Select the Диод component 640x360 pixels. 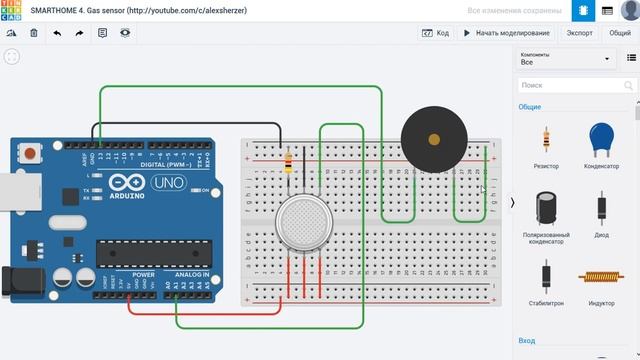pos(601,214)
